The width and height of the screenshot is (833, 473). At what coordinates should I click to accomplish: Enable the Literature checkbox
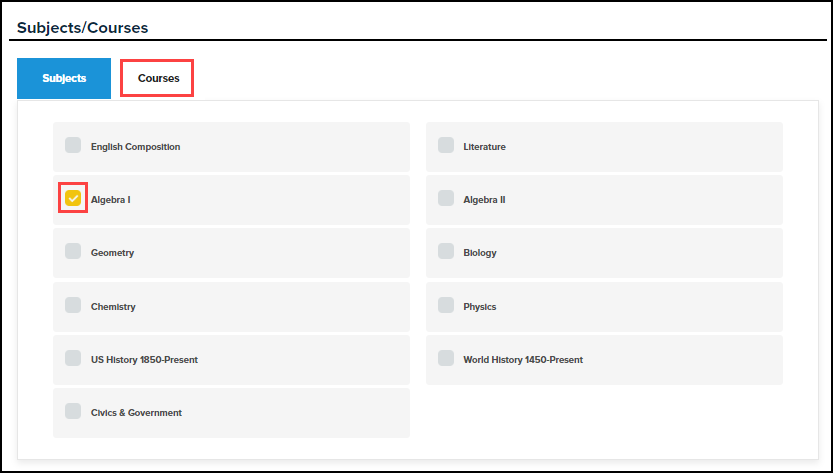click(446, 145)
